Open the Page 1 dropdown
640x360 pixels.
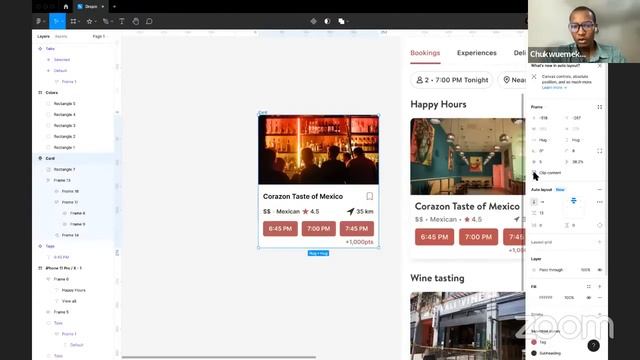click(99, 36)
